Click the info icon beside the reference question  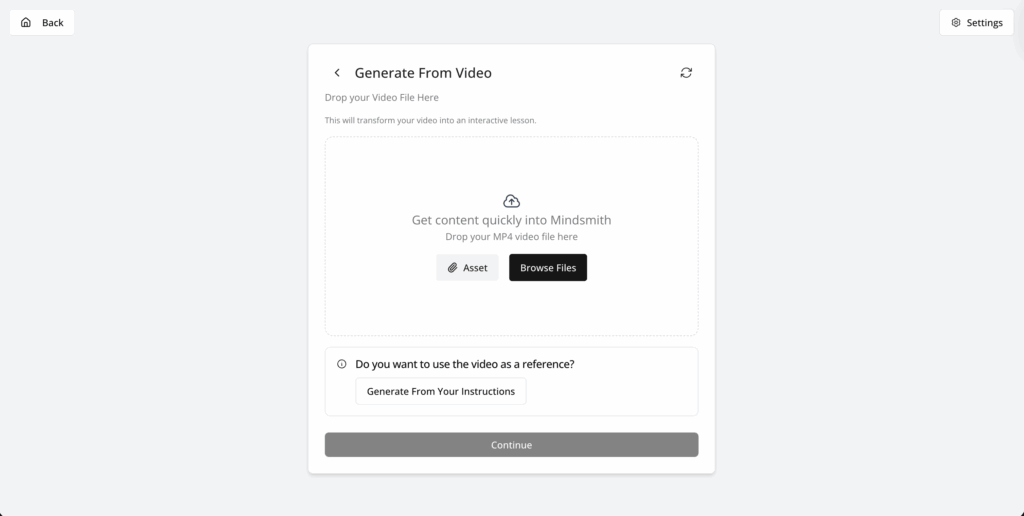click(x=342, y=364)
